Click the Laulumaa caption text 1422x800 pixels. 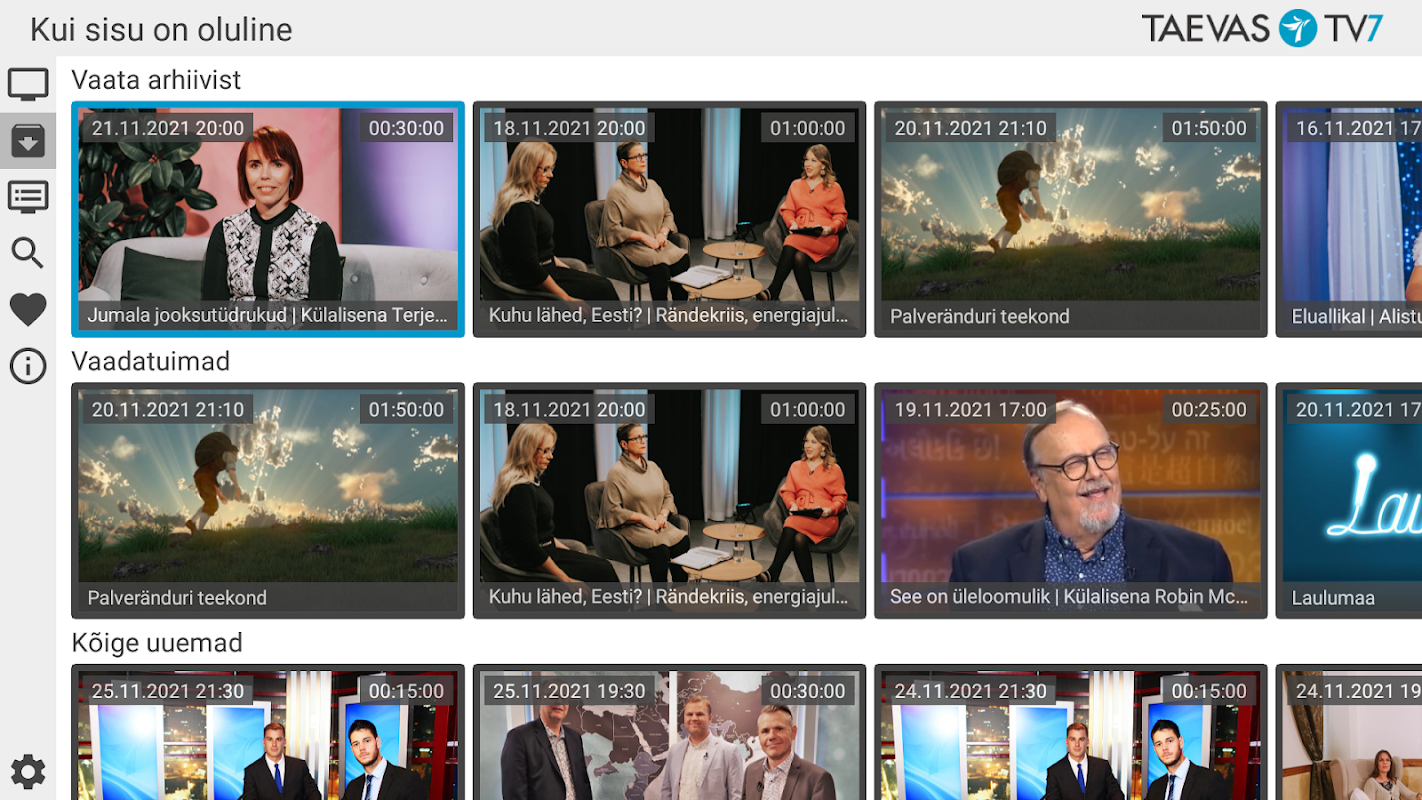tap(1333, 598)
